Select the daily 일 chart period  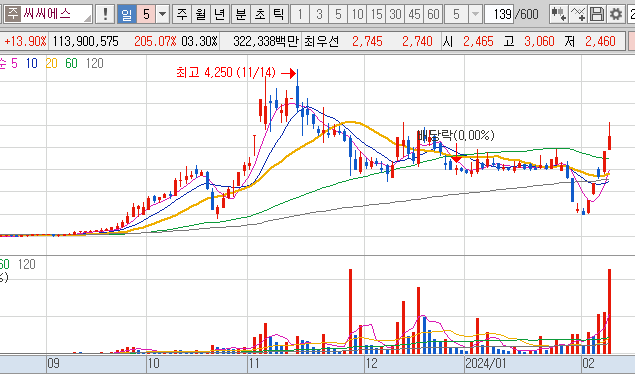point(126,14)
